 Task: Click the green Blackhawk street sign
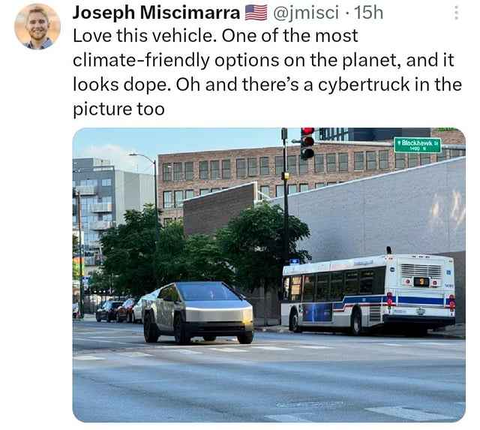tap(418, 145)
